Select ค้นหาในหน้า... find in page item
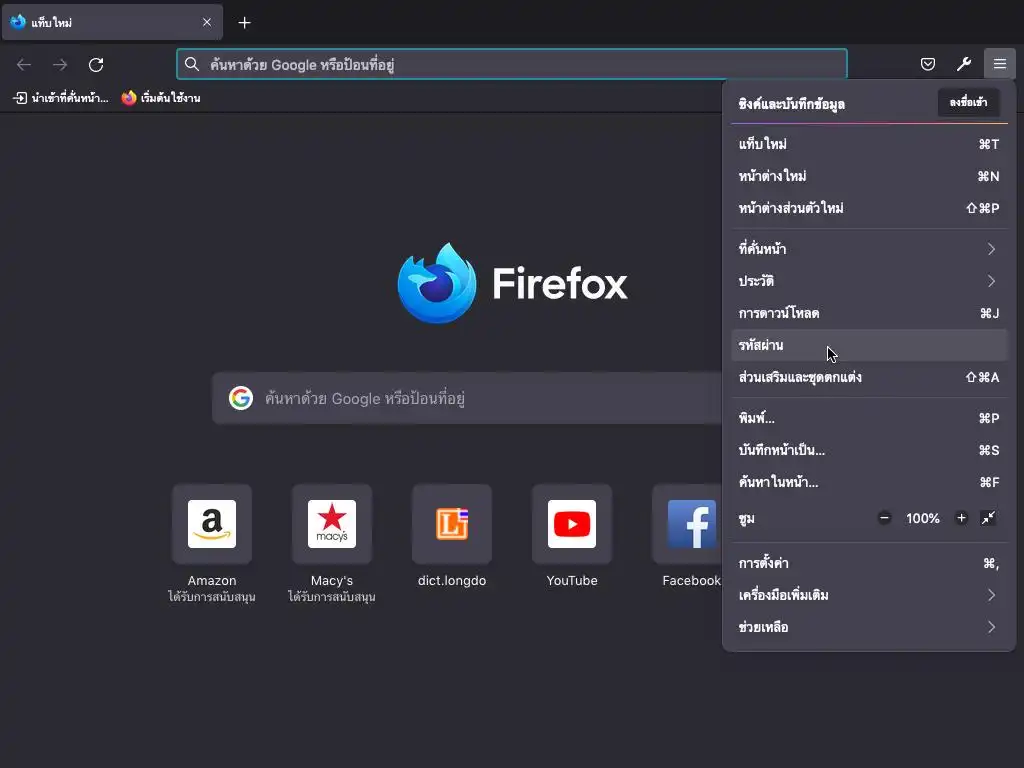The height and width of the screenshot is (768, 1024). pyautogui.click(x=869, y=482)
